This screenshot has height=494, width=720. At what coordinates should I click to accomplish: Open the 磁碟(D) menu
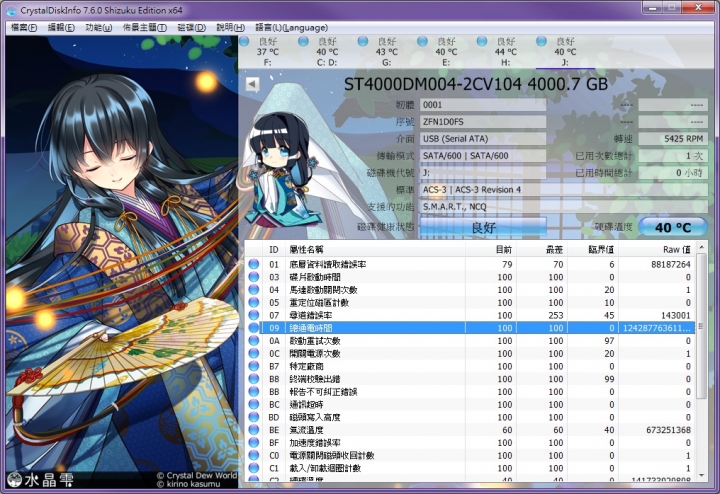[x=191, y=28]
